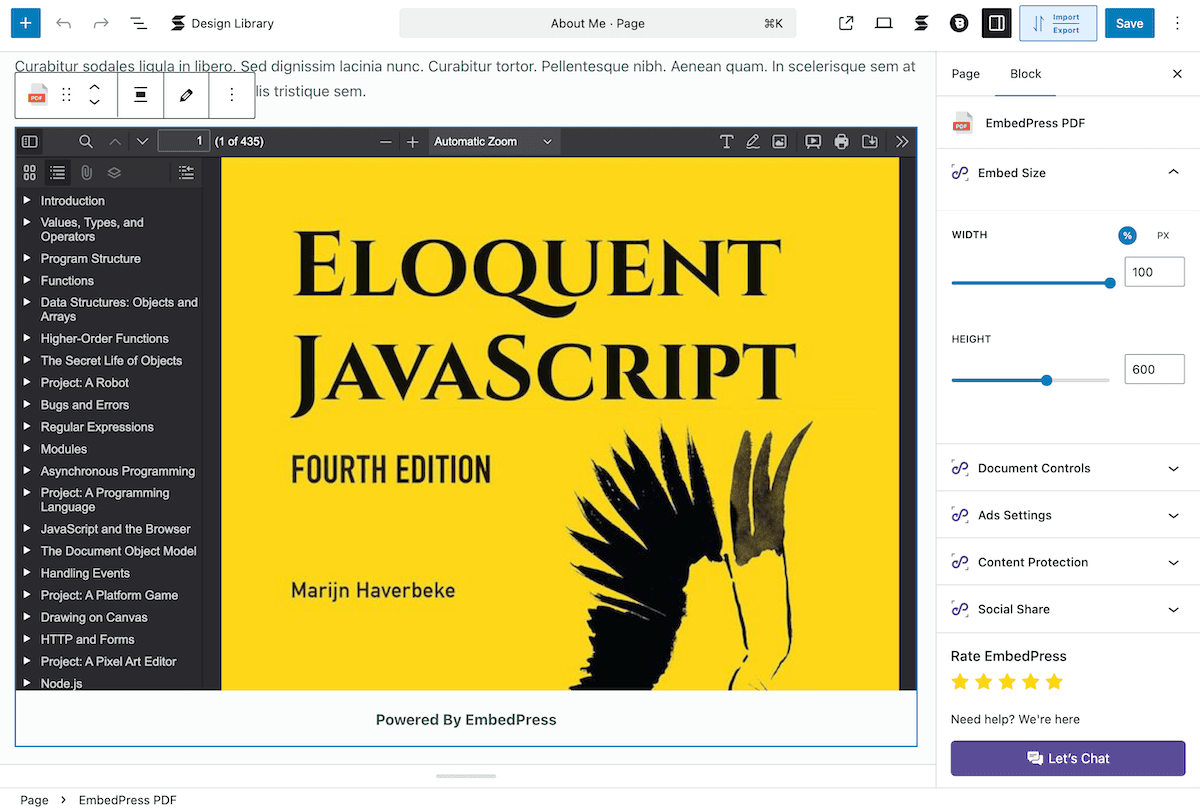This screenshot has width=1200, height=811.
Task: Toggle the PDF viewer sidebar
Action: (30, 142)
